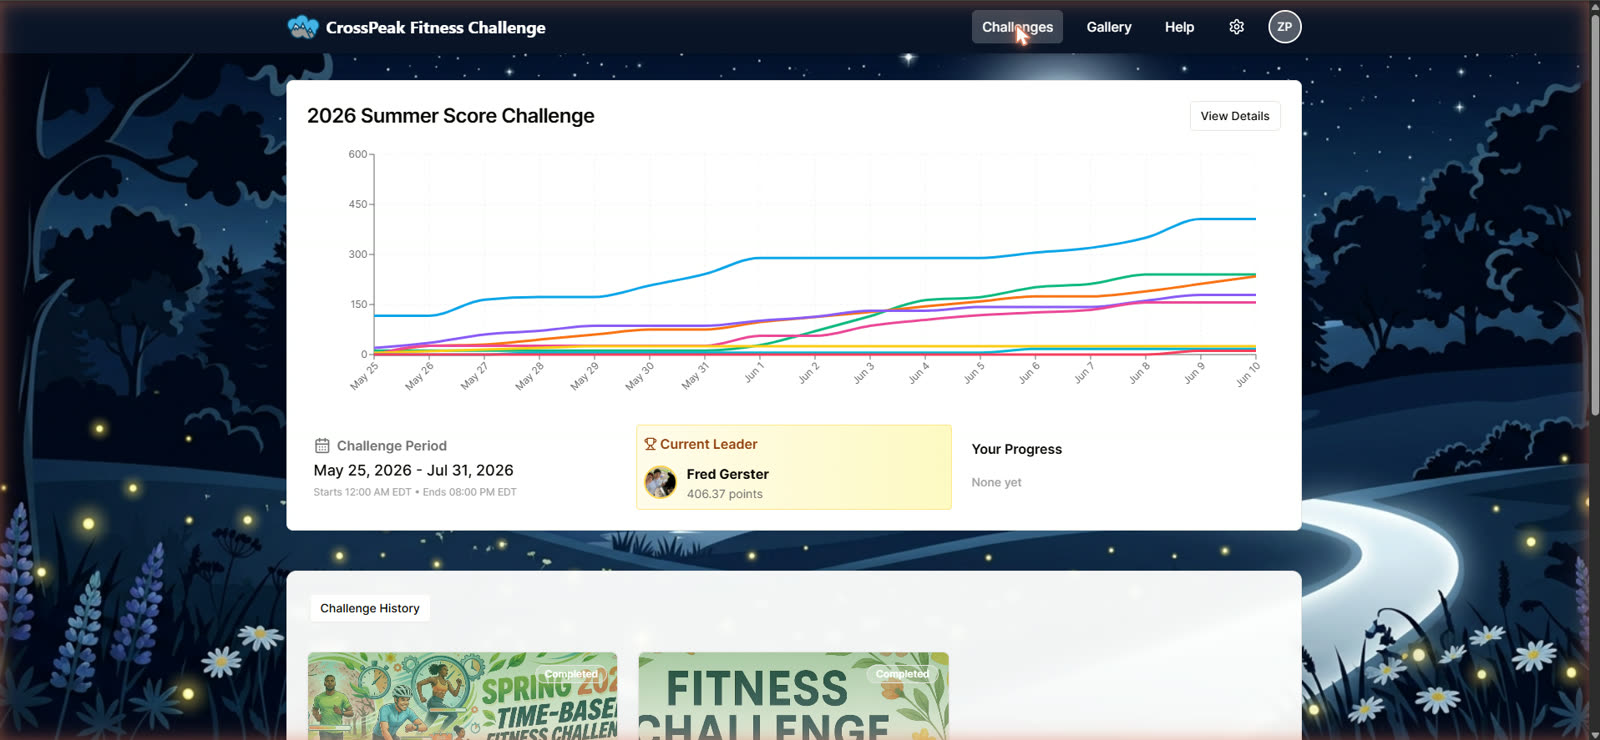Click the Completed badge on Spring card
1600x740 pixels.
click(x=571, y=674)
